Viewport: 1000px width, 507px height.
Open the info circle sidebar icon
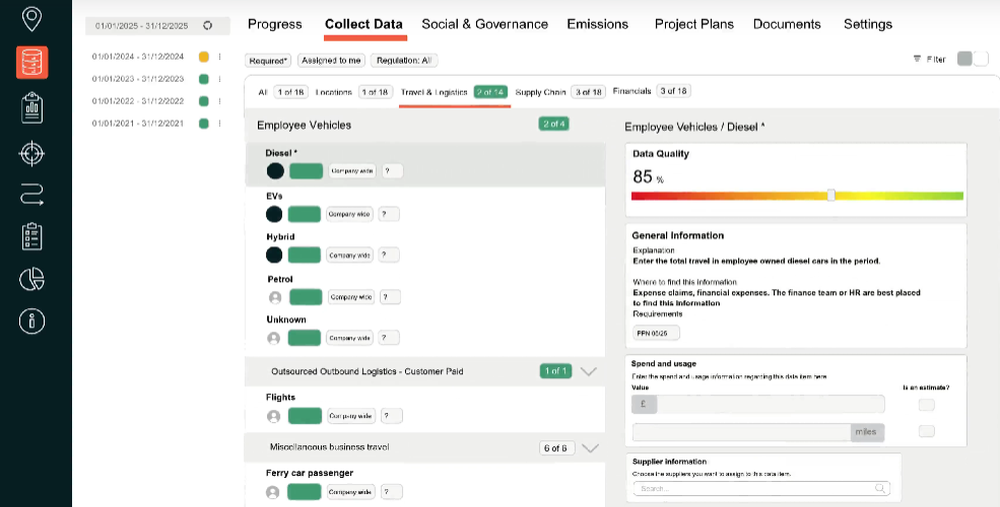(32, 321)
